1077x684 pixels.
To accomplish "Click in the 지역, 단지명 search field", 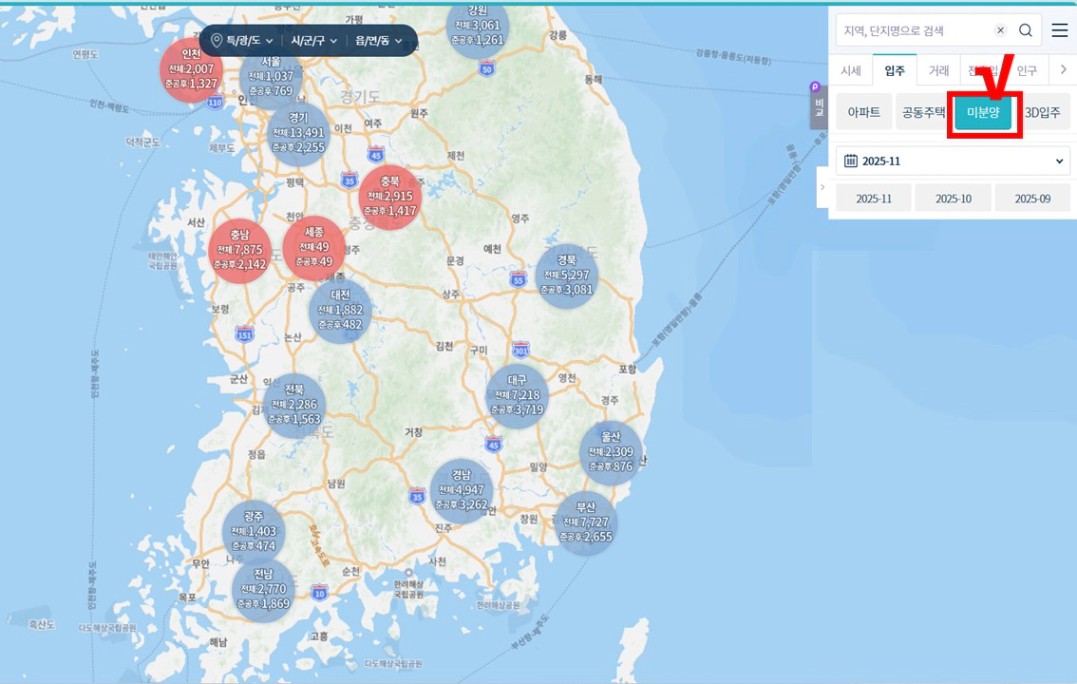I will (910, 31).
